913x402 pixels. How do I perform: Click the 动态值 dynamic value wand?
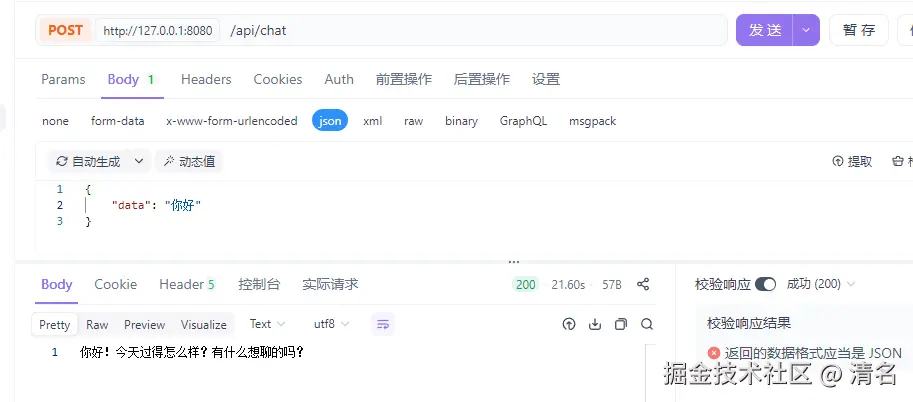click(x=189, y=161)
